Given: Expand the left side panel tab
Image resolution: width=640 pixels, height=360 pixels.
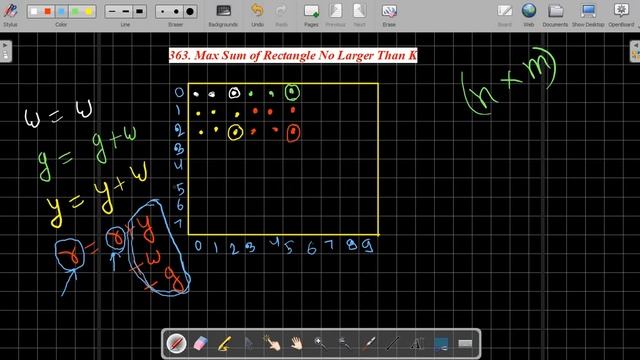Looking at the screenshot, I should point(5,51).
